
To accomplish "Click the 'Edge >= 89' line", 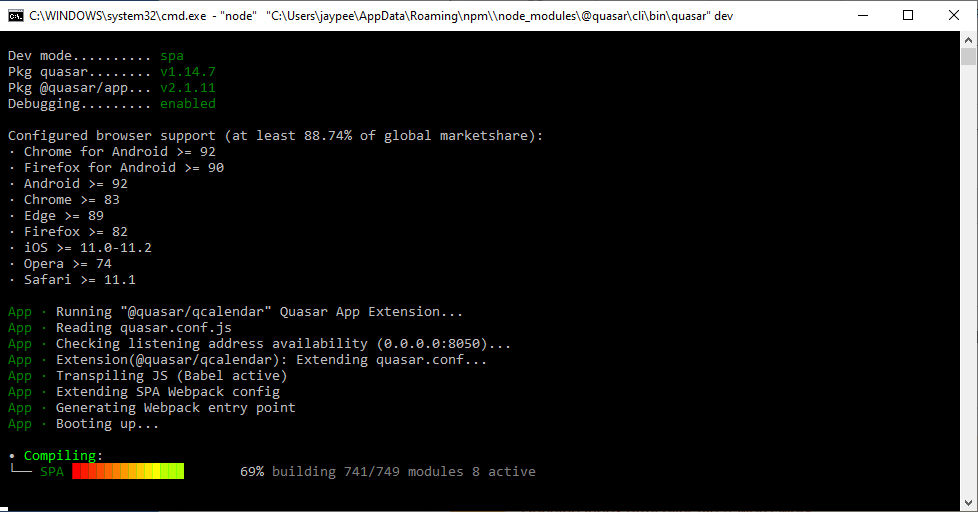I will click(56, 216).
